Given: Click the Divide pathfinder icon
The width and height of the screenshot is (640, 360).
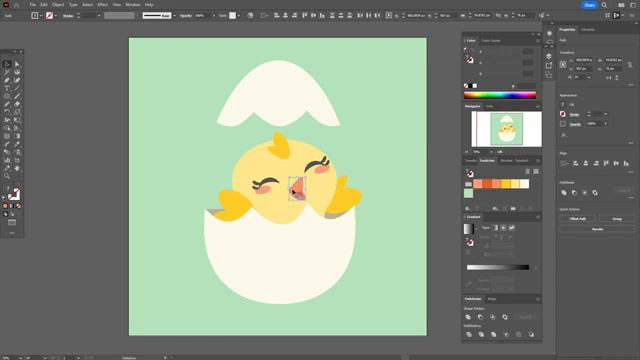Looking at the screenshot, I should click(x=469, y=334).
